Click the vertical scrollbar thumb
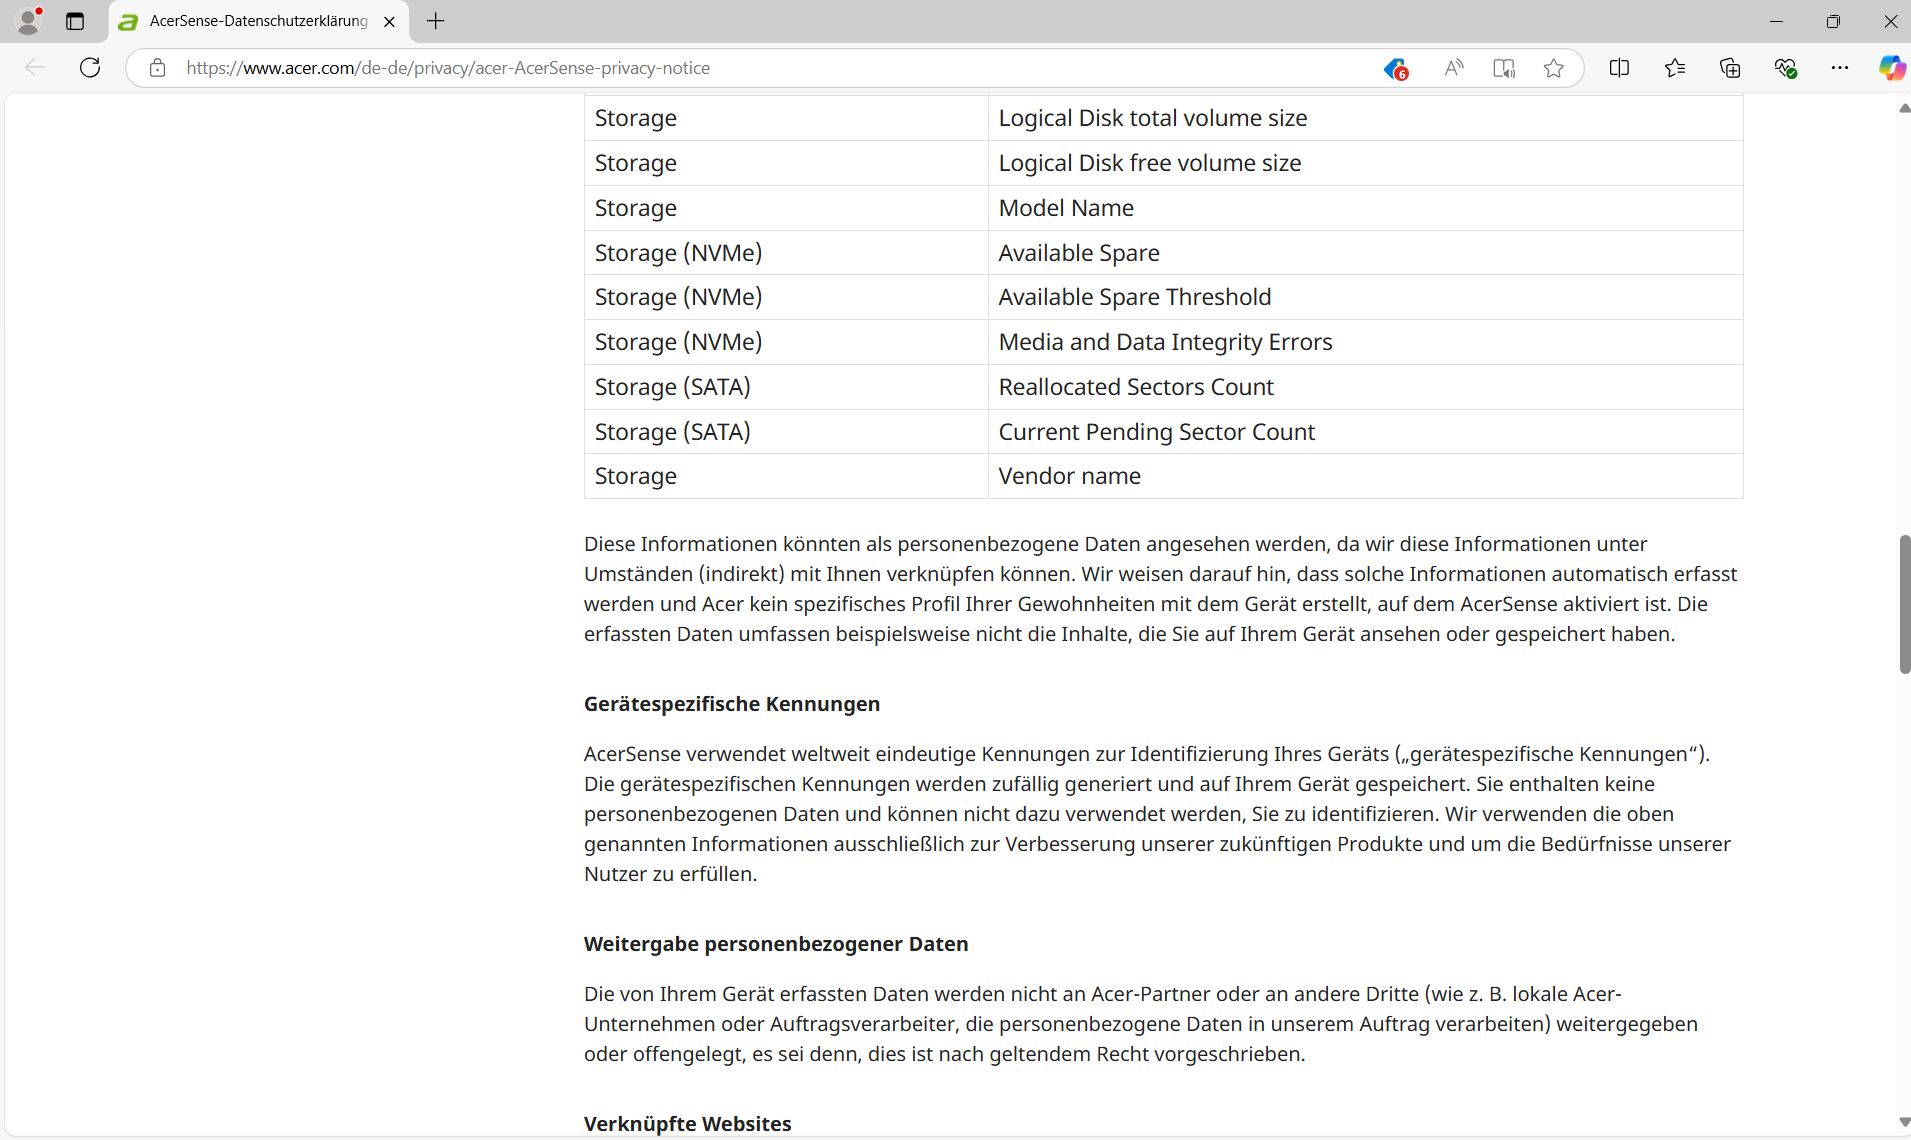Image resolution: width=1911 pixels, height=1140 pixels. point(1904,604)
